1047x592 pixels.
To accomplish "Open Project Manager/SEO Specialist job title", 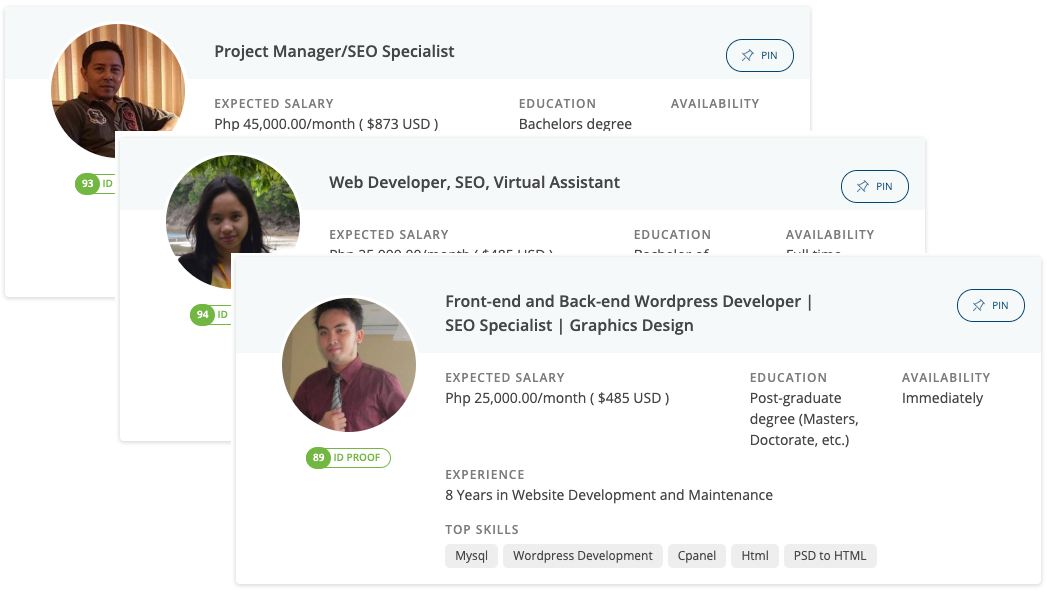I will pos(334,51).
